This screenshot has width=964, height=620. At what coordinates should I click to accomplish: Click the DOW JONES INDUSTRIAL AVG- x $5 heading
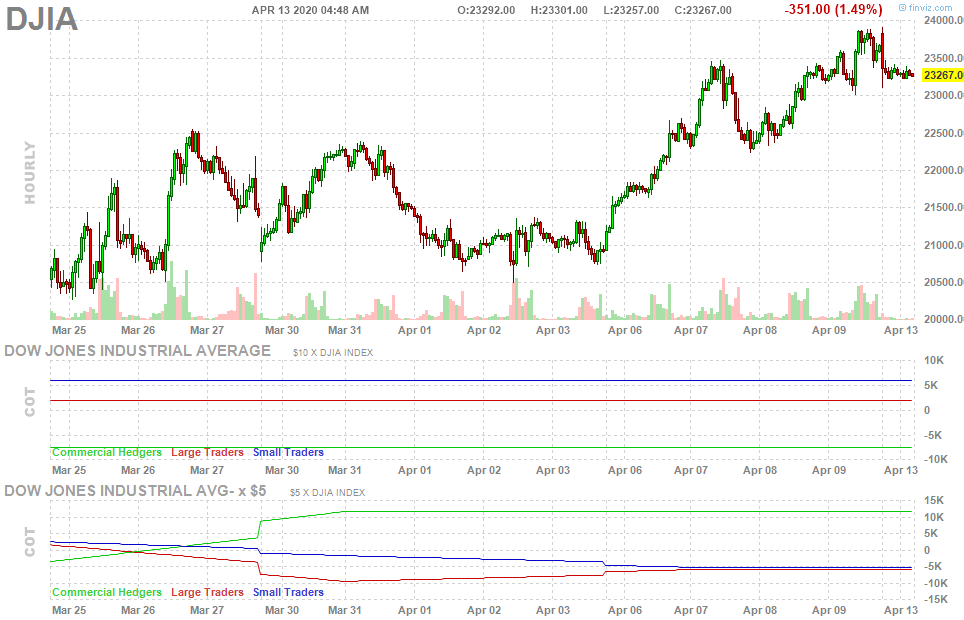pos(135,491)
